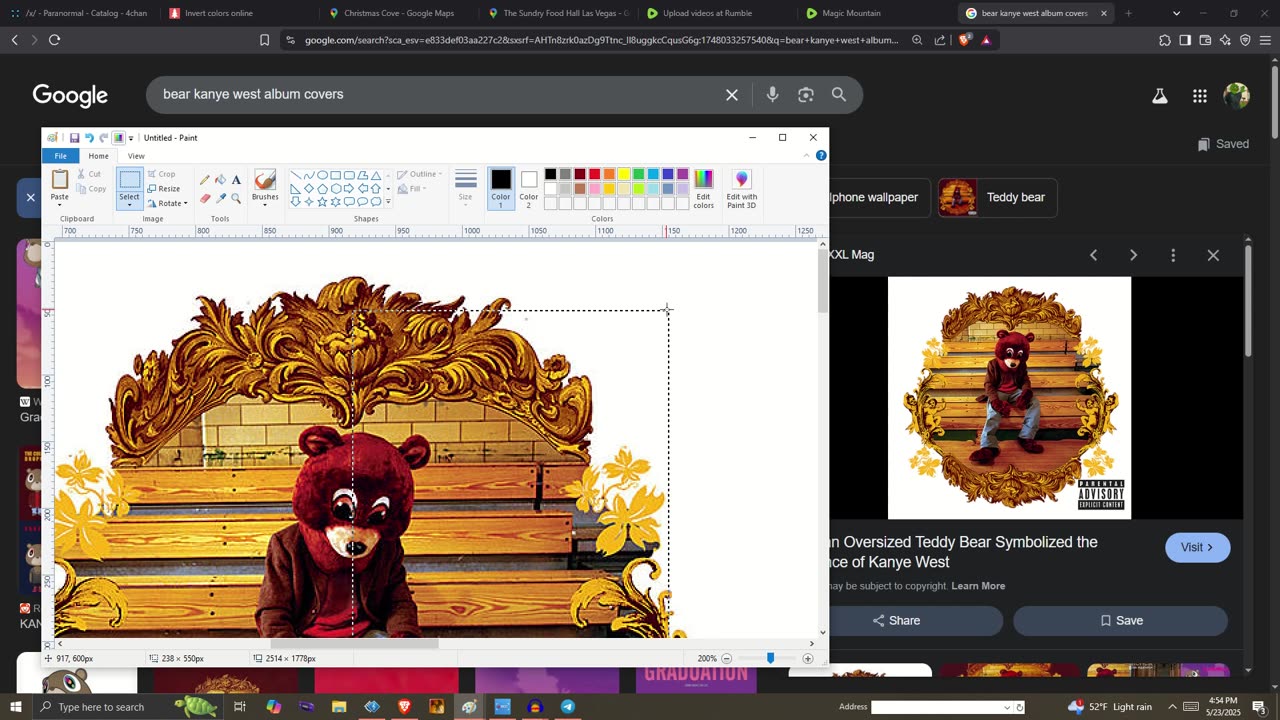
Task: Reload the browser page
Action: (x=54, y=40)
